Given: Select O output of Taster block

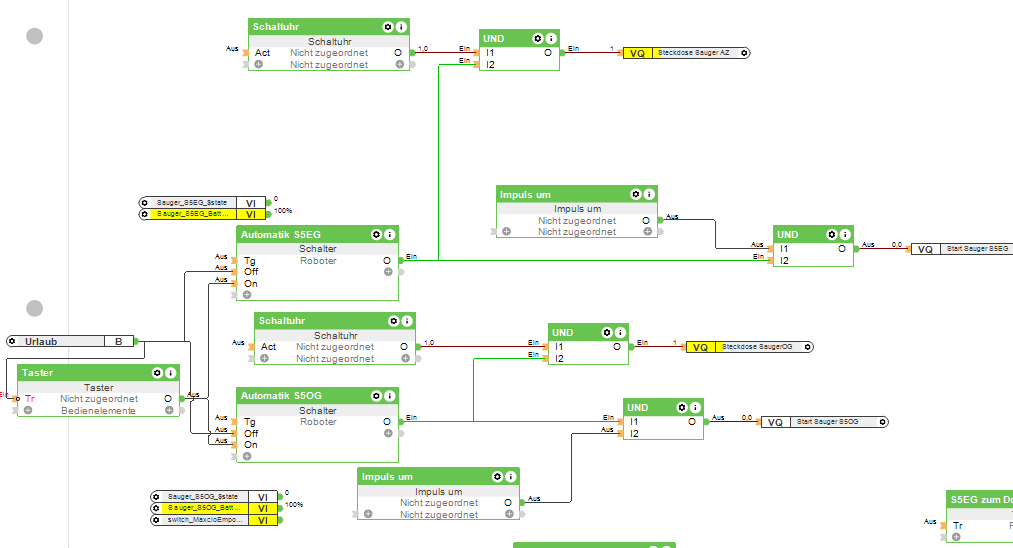Looking at the screenshot, I should pyautogui.click(x=168, y=399).
